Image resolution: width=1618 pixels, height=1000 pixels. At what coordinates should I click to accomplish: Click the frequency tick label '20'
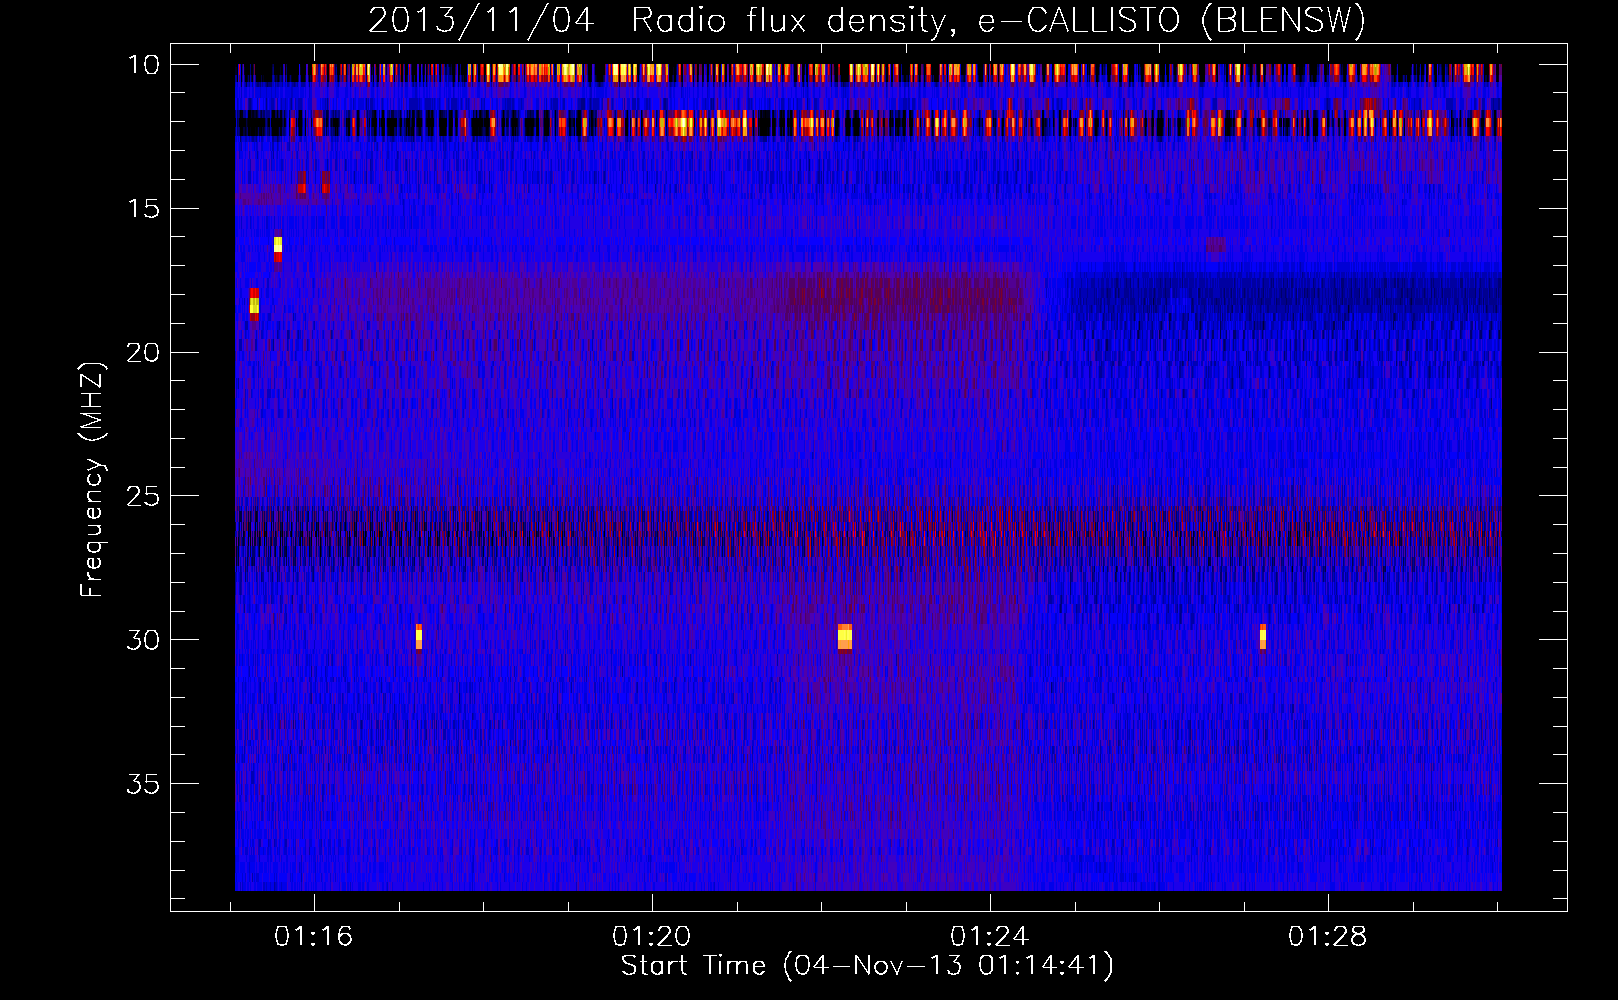[144, 353]
